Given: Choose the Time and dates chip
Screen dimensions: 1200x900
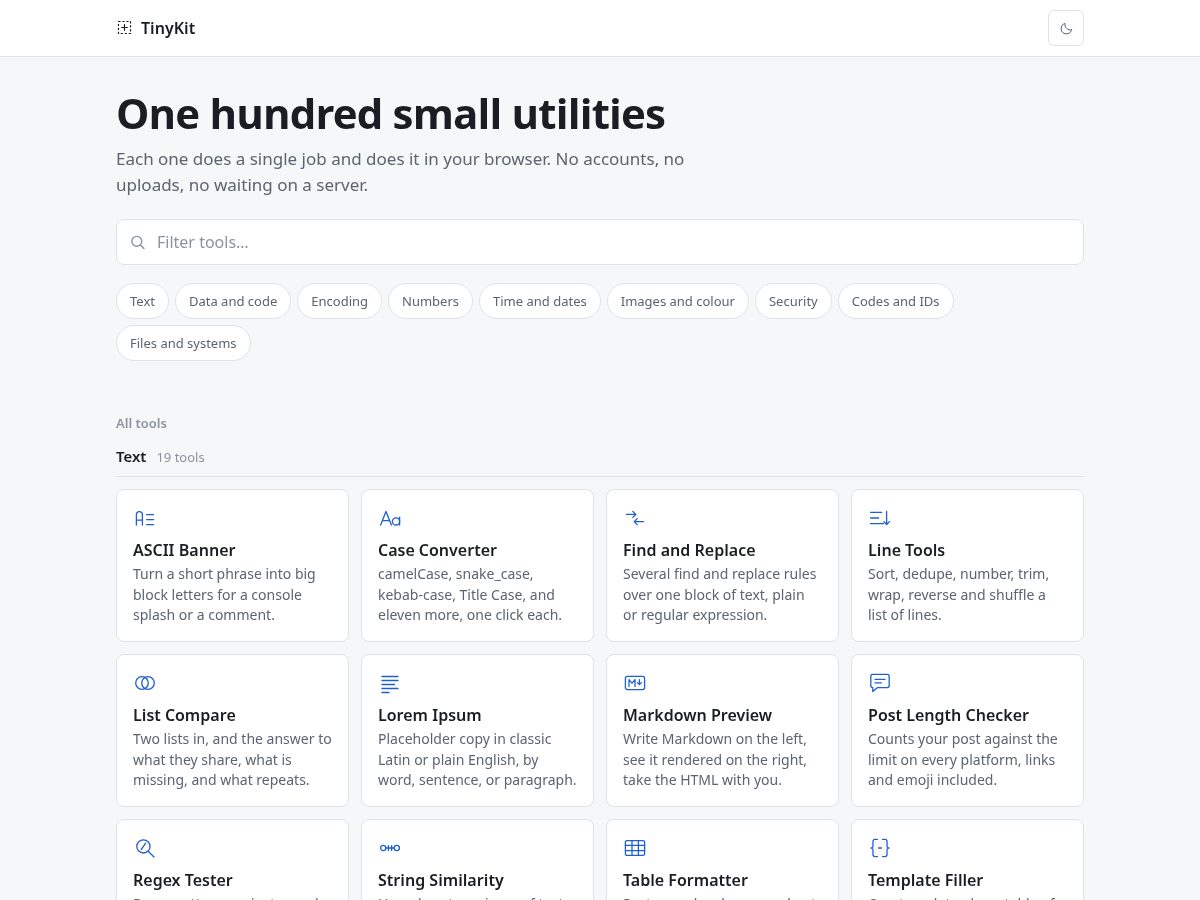Looking at the screenshot, I should tap(540, 301).
